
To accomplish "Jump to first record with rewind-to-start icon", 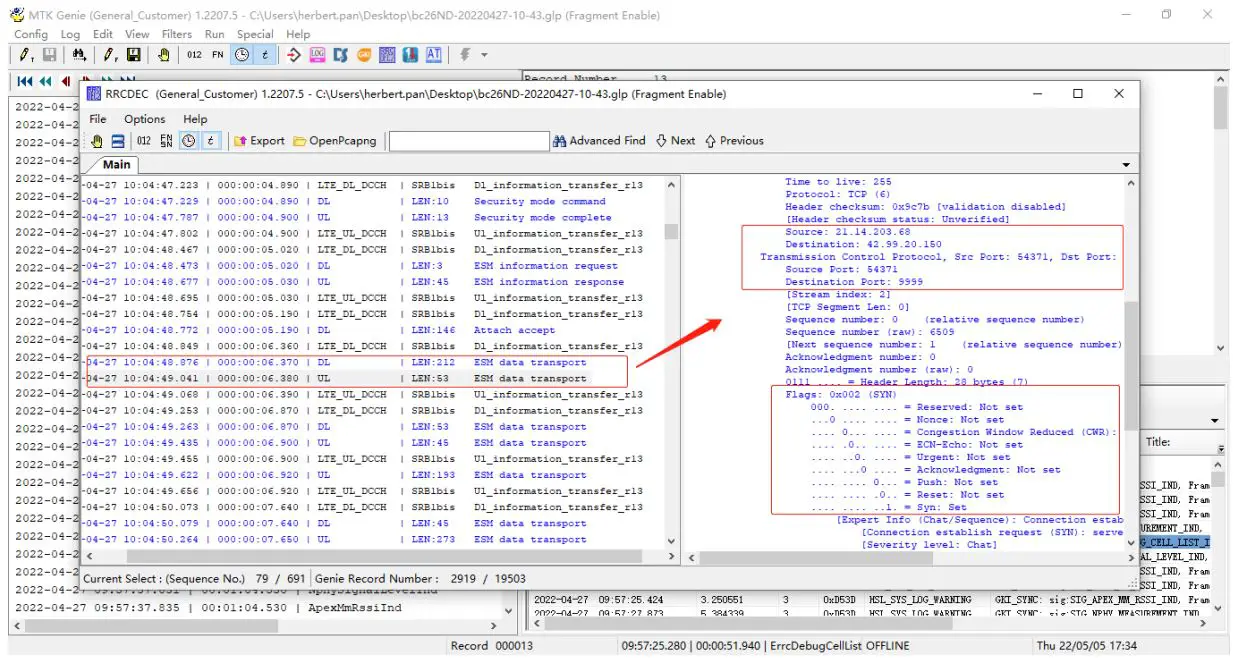I will point(24,82).
